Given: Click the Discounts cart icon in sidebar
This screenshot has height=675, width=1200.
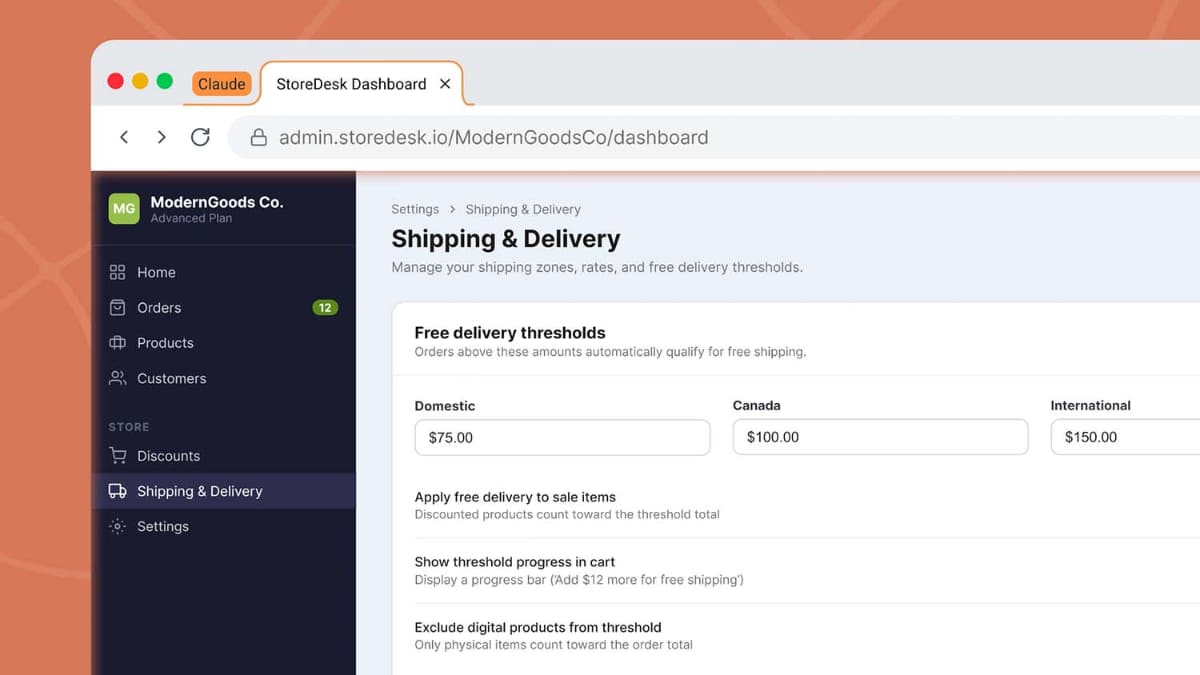Looking at the screenshot, I should pyautogui.click(x=117, y=456).
